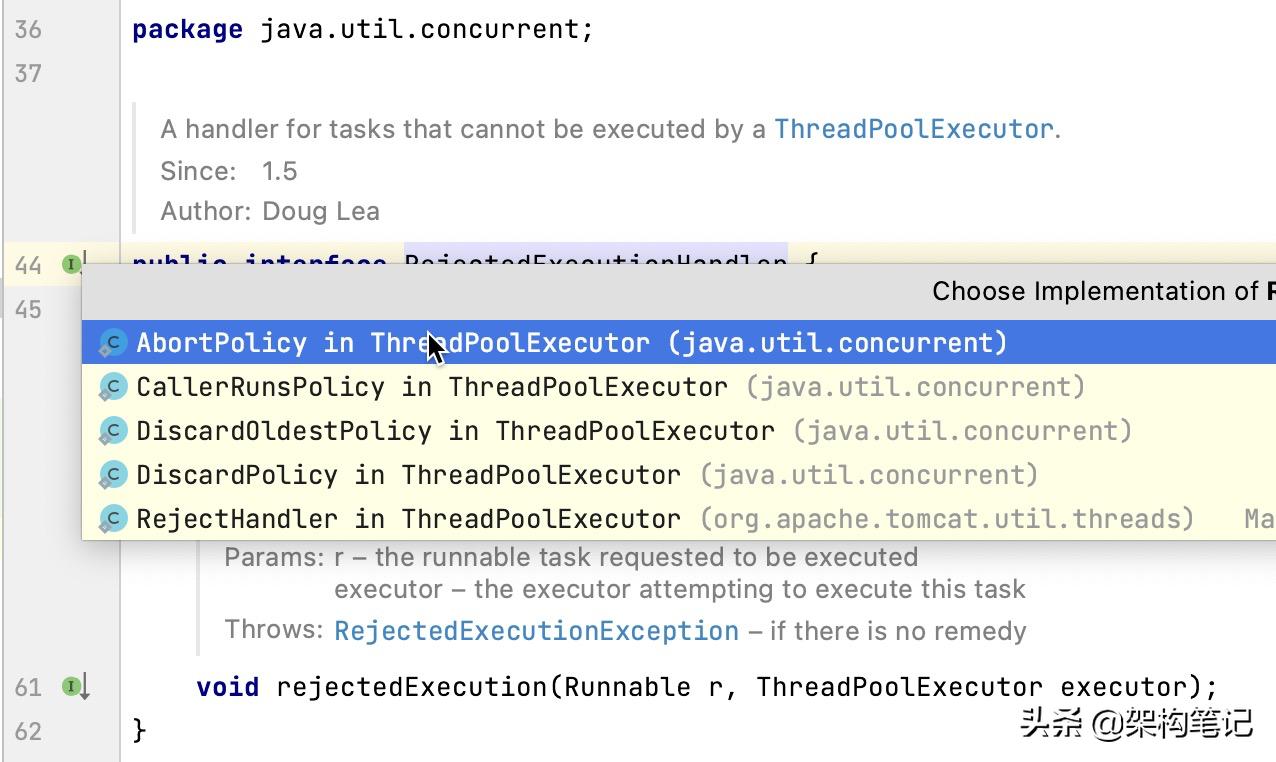Viewport: 1276px width, 762px height.
Task: Click the implementations gutter icon on line 61
Action: click(70, 687)
